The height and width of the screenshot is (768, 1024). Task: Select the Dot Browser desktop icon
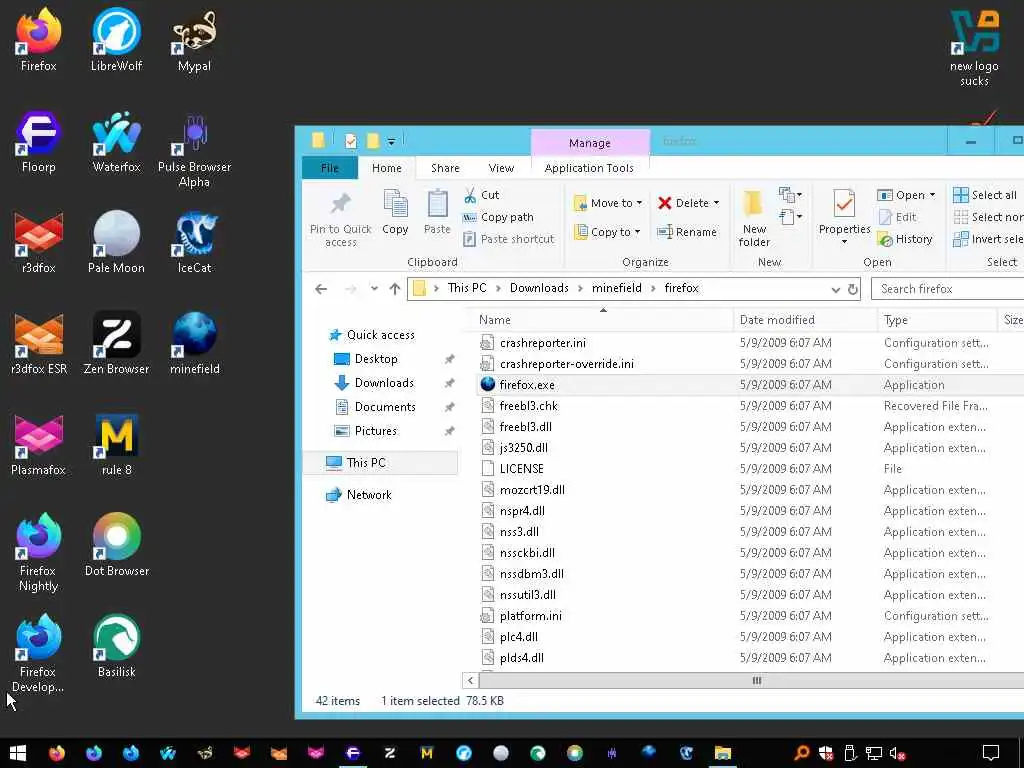(x=116, y=545)
